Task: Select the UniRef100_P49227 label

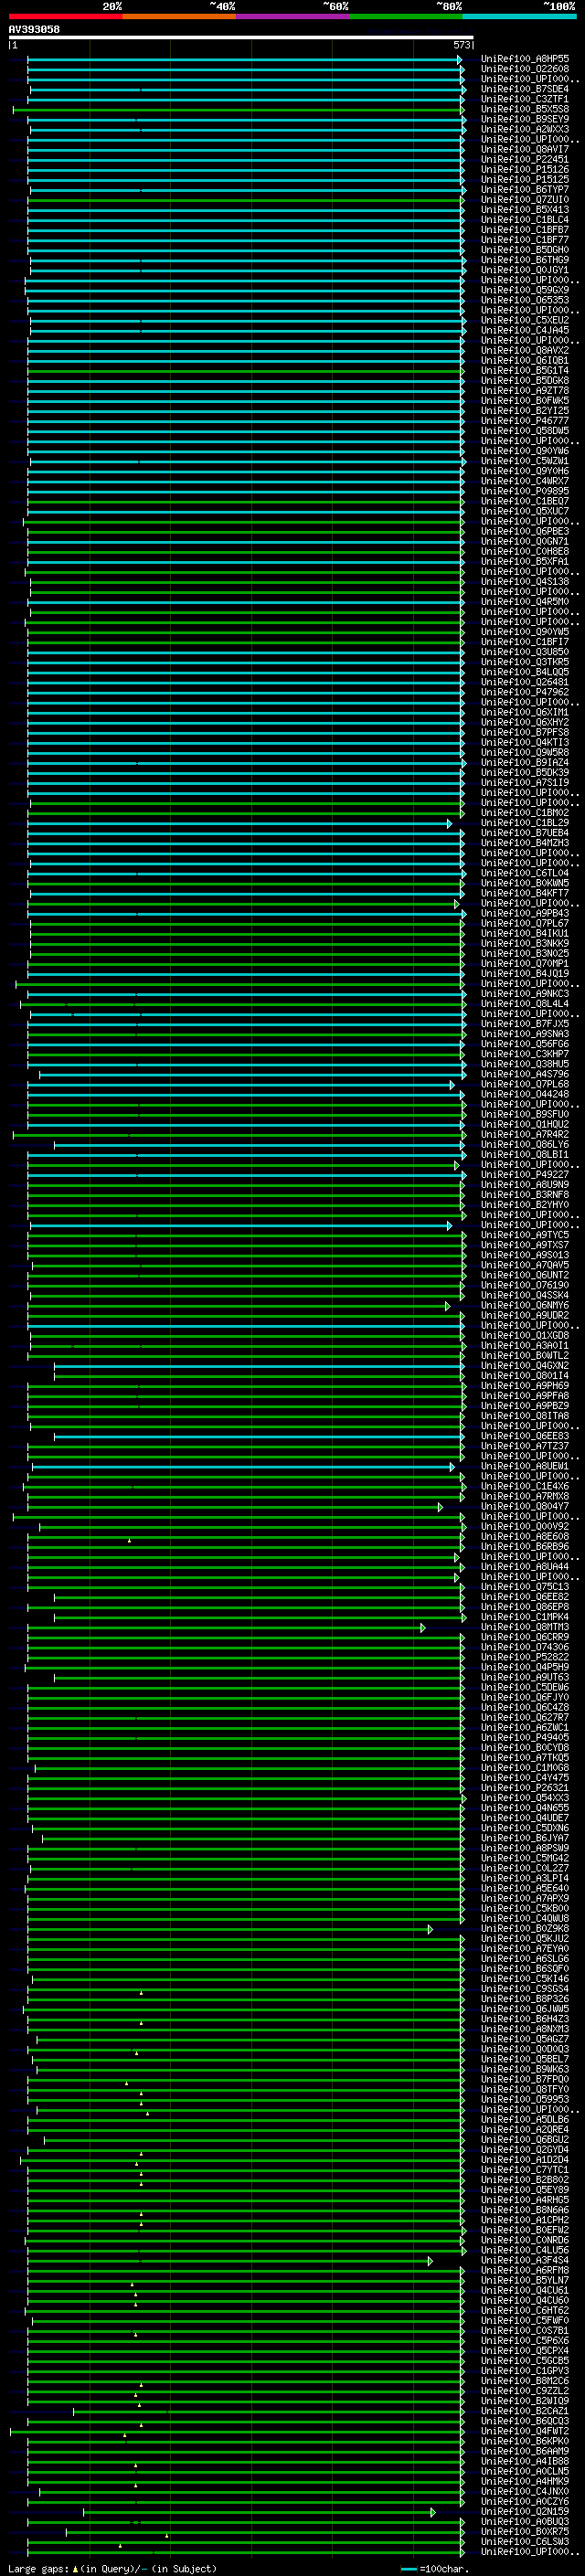Action: click(x=525, y=1175)
